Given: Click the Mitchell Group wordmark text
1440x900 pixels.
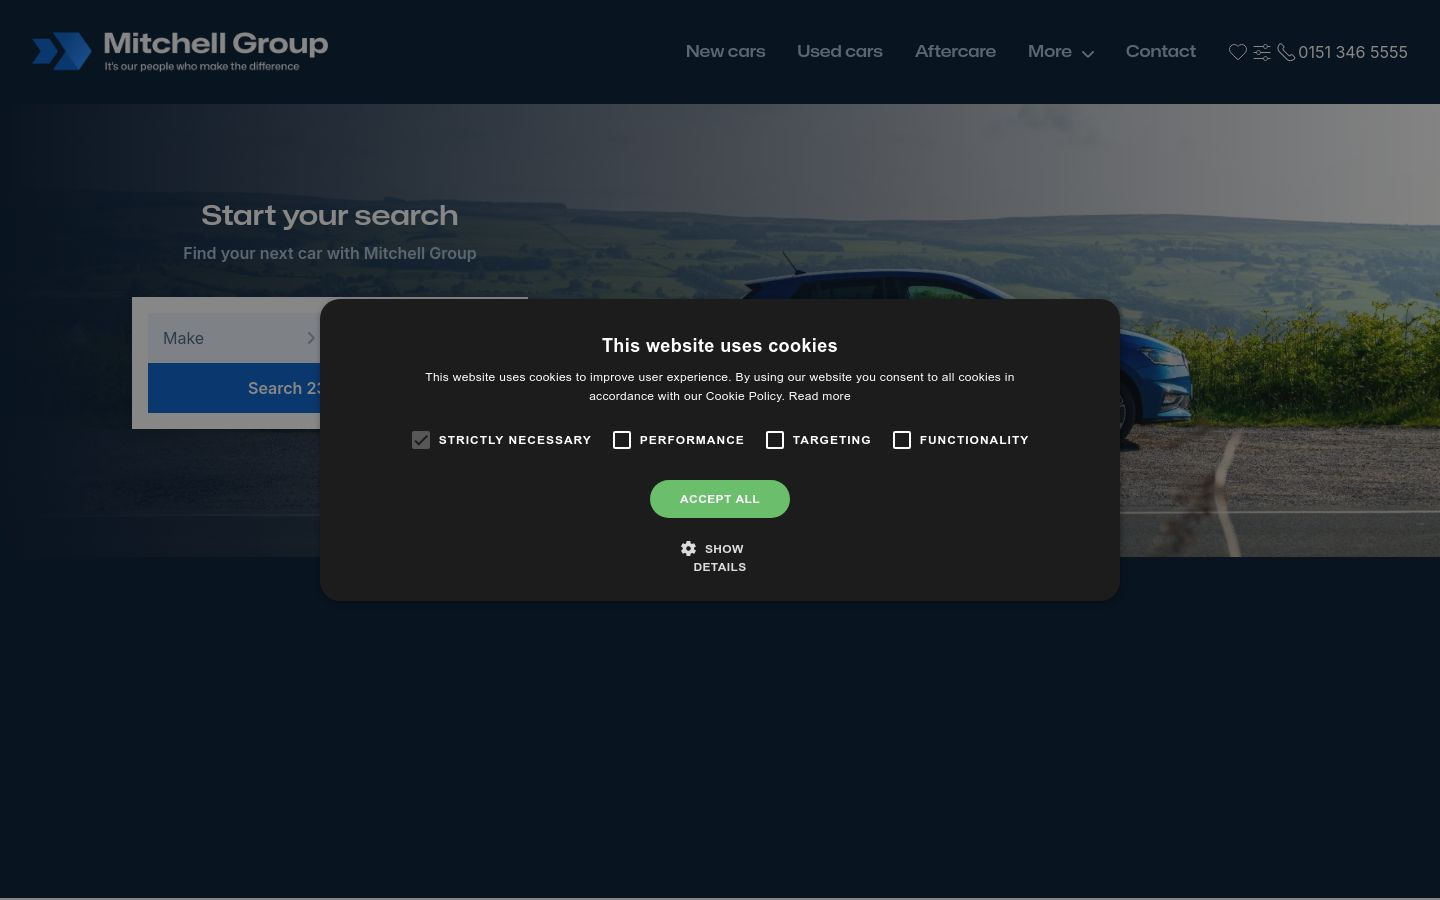Looking at the screenshot, I should click(216, 44).
